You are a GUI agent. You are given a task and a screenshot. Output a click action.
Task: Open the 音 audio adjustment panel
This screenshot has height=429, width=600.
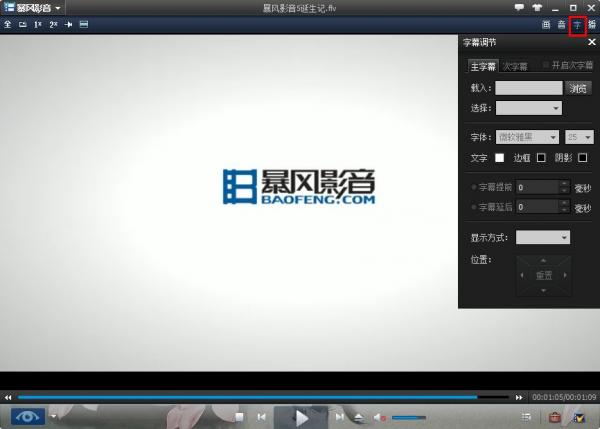(561, 25)
